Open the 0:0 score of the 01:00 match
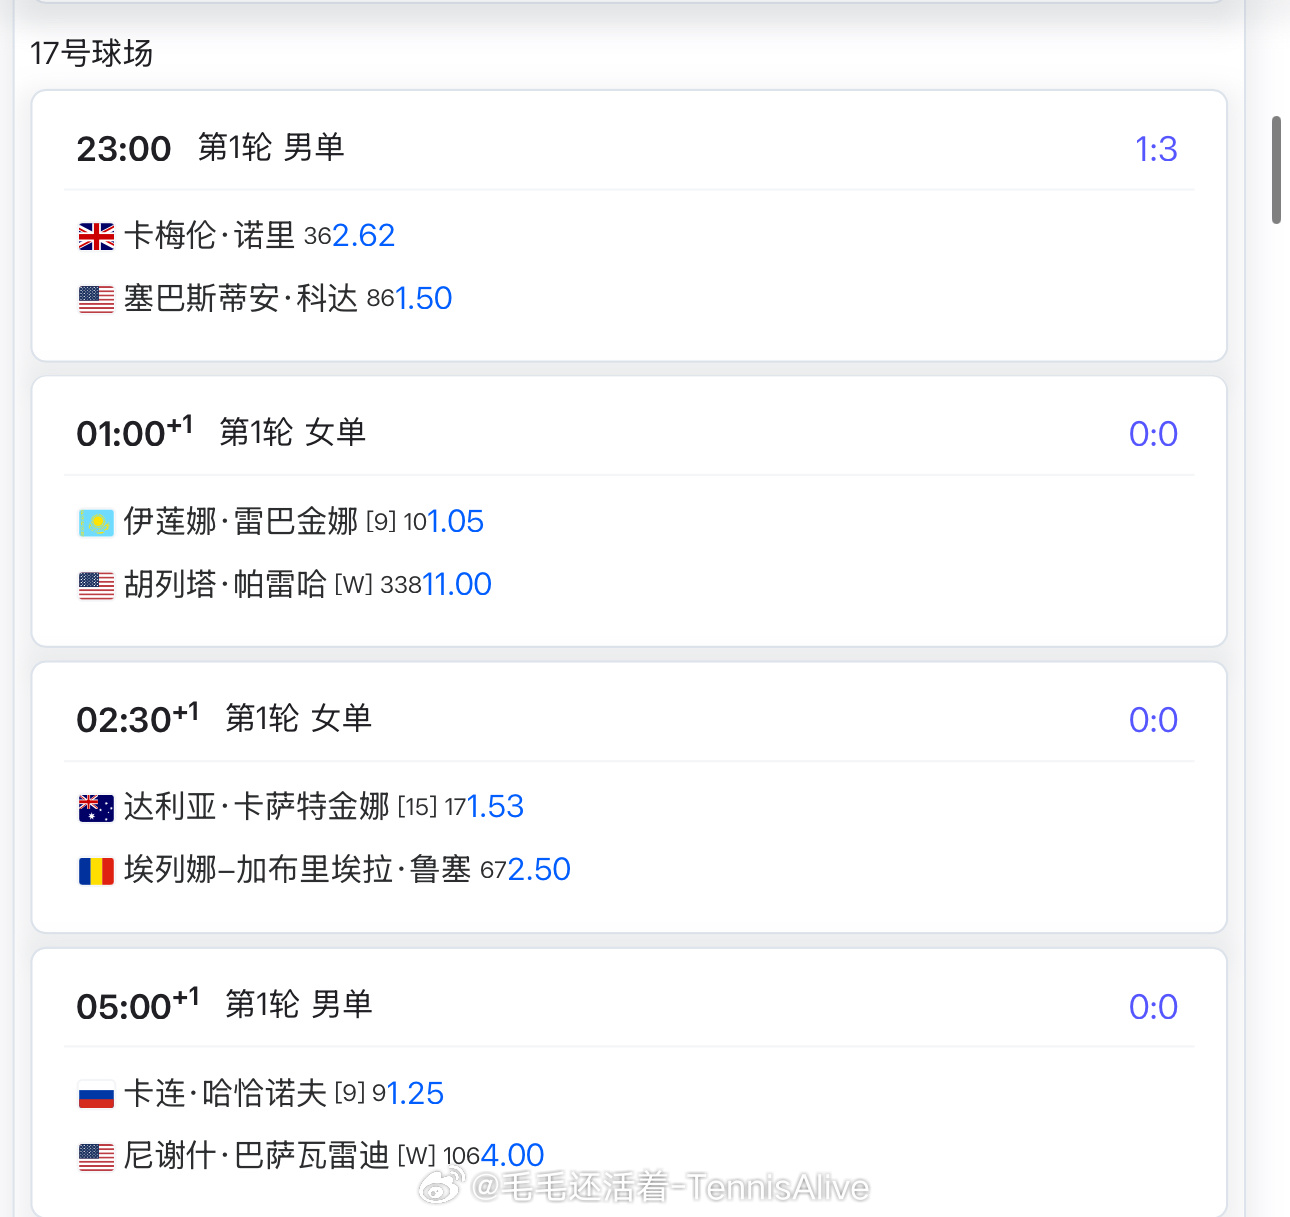1290x1217 pixels. tap(1153, 434)
